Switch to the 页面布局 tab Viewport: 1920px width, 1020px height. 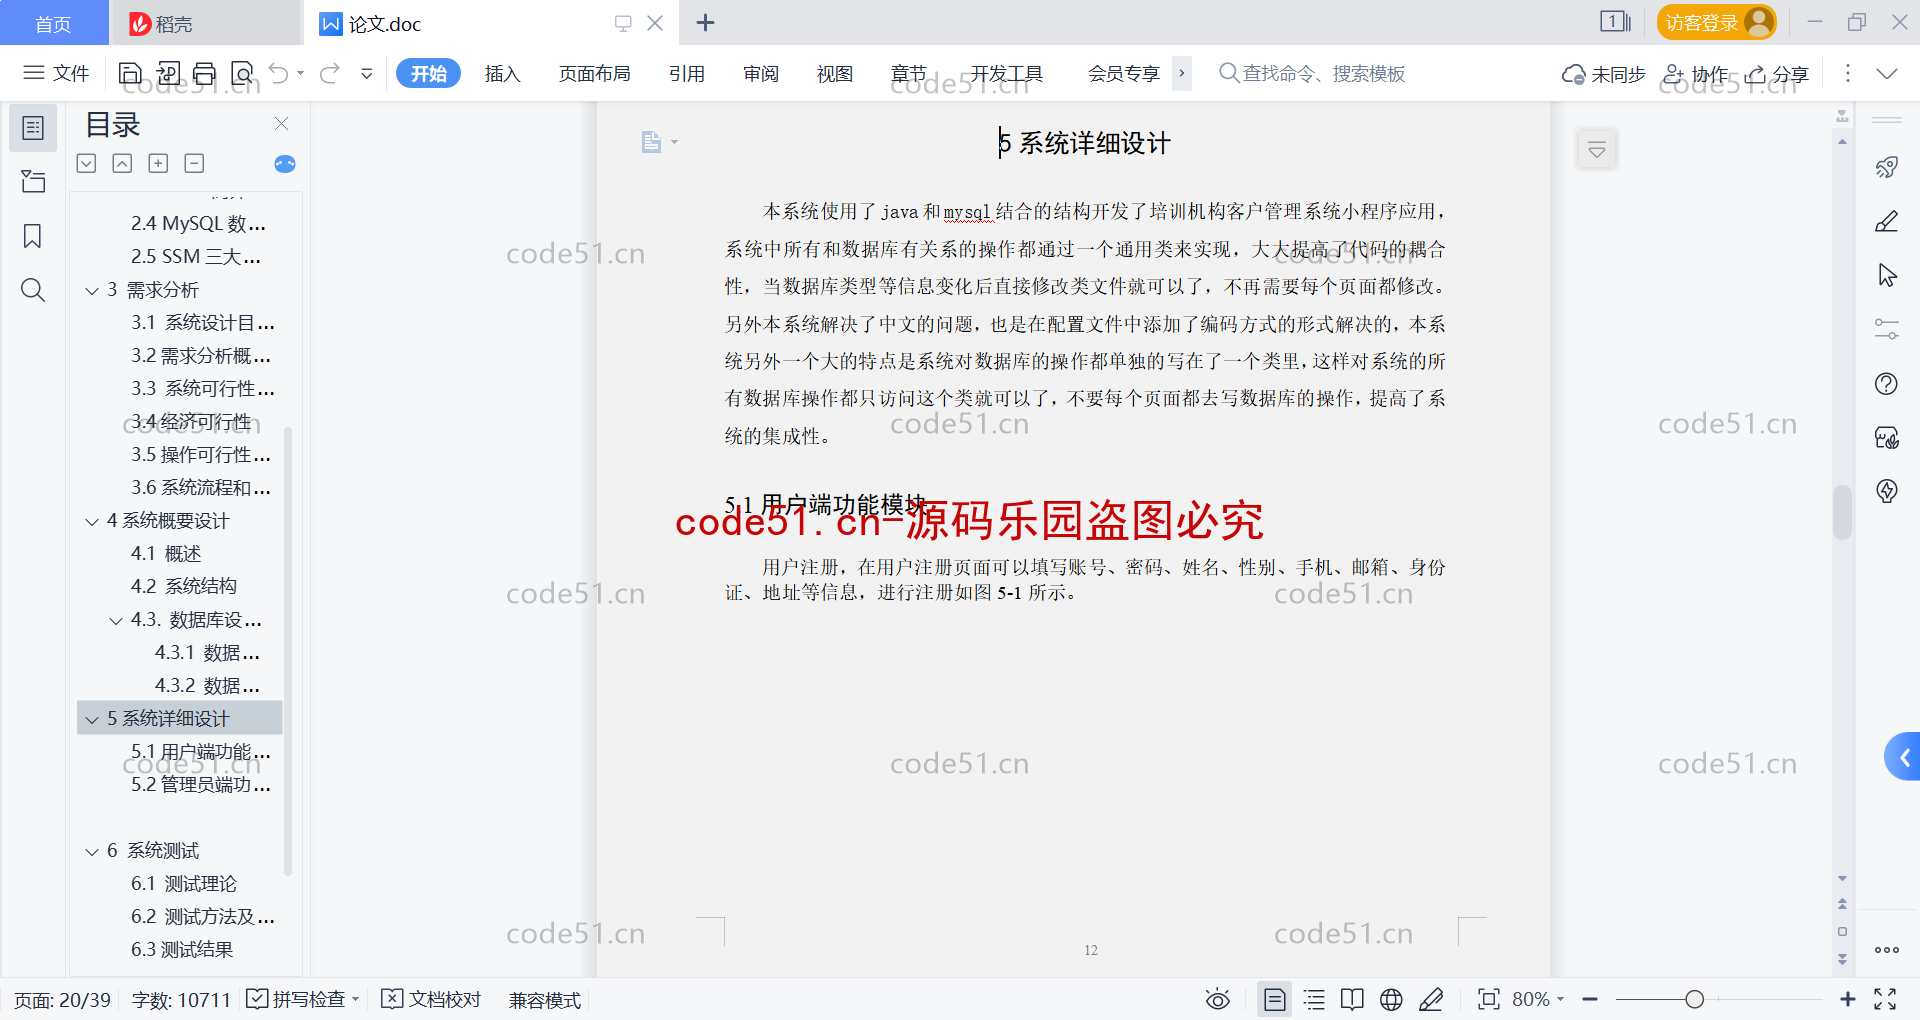coord(595,73)
